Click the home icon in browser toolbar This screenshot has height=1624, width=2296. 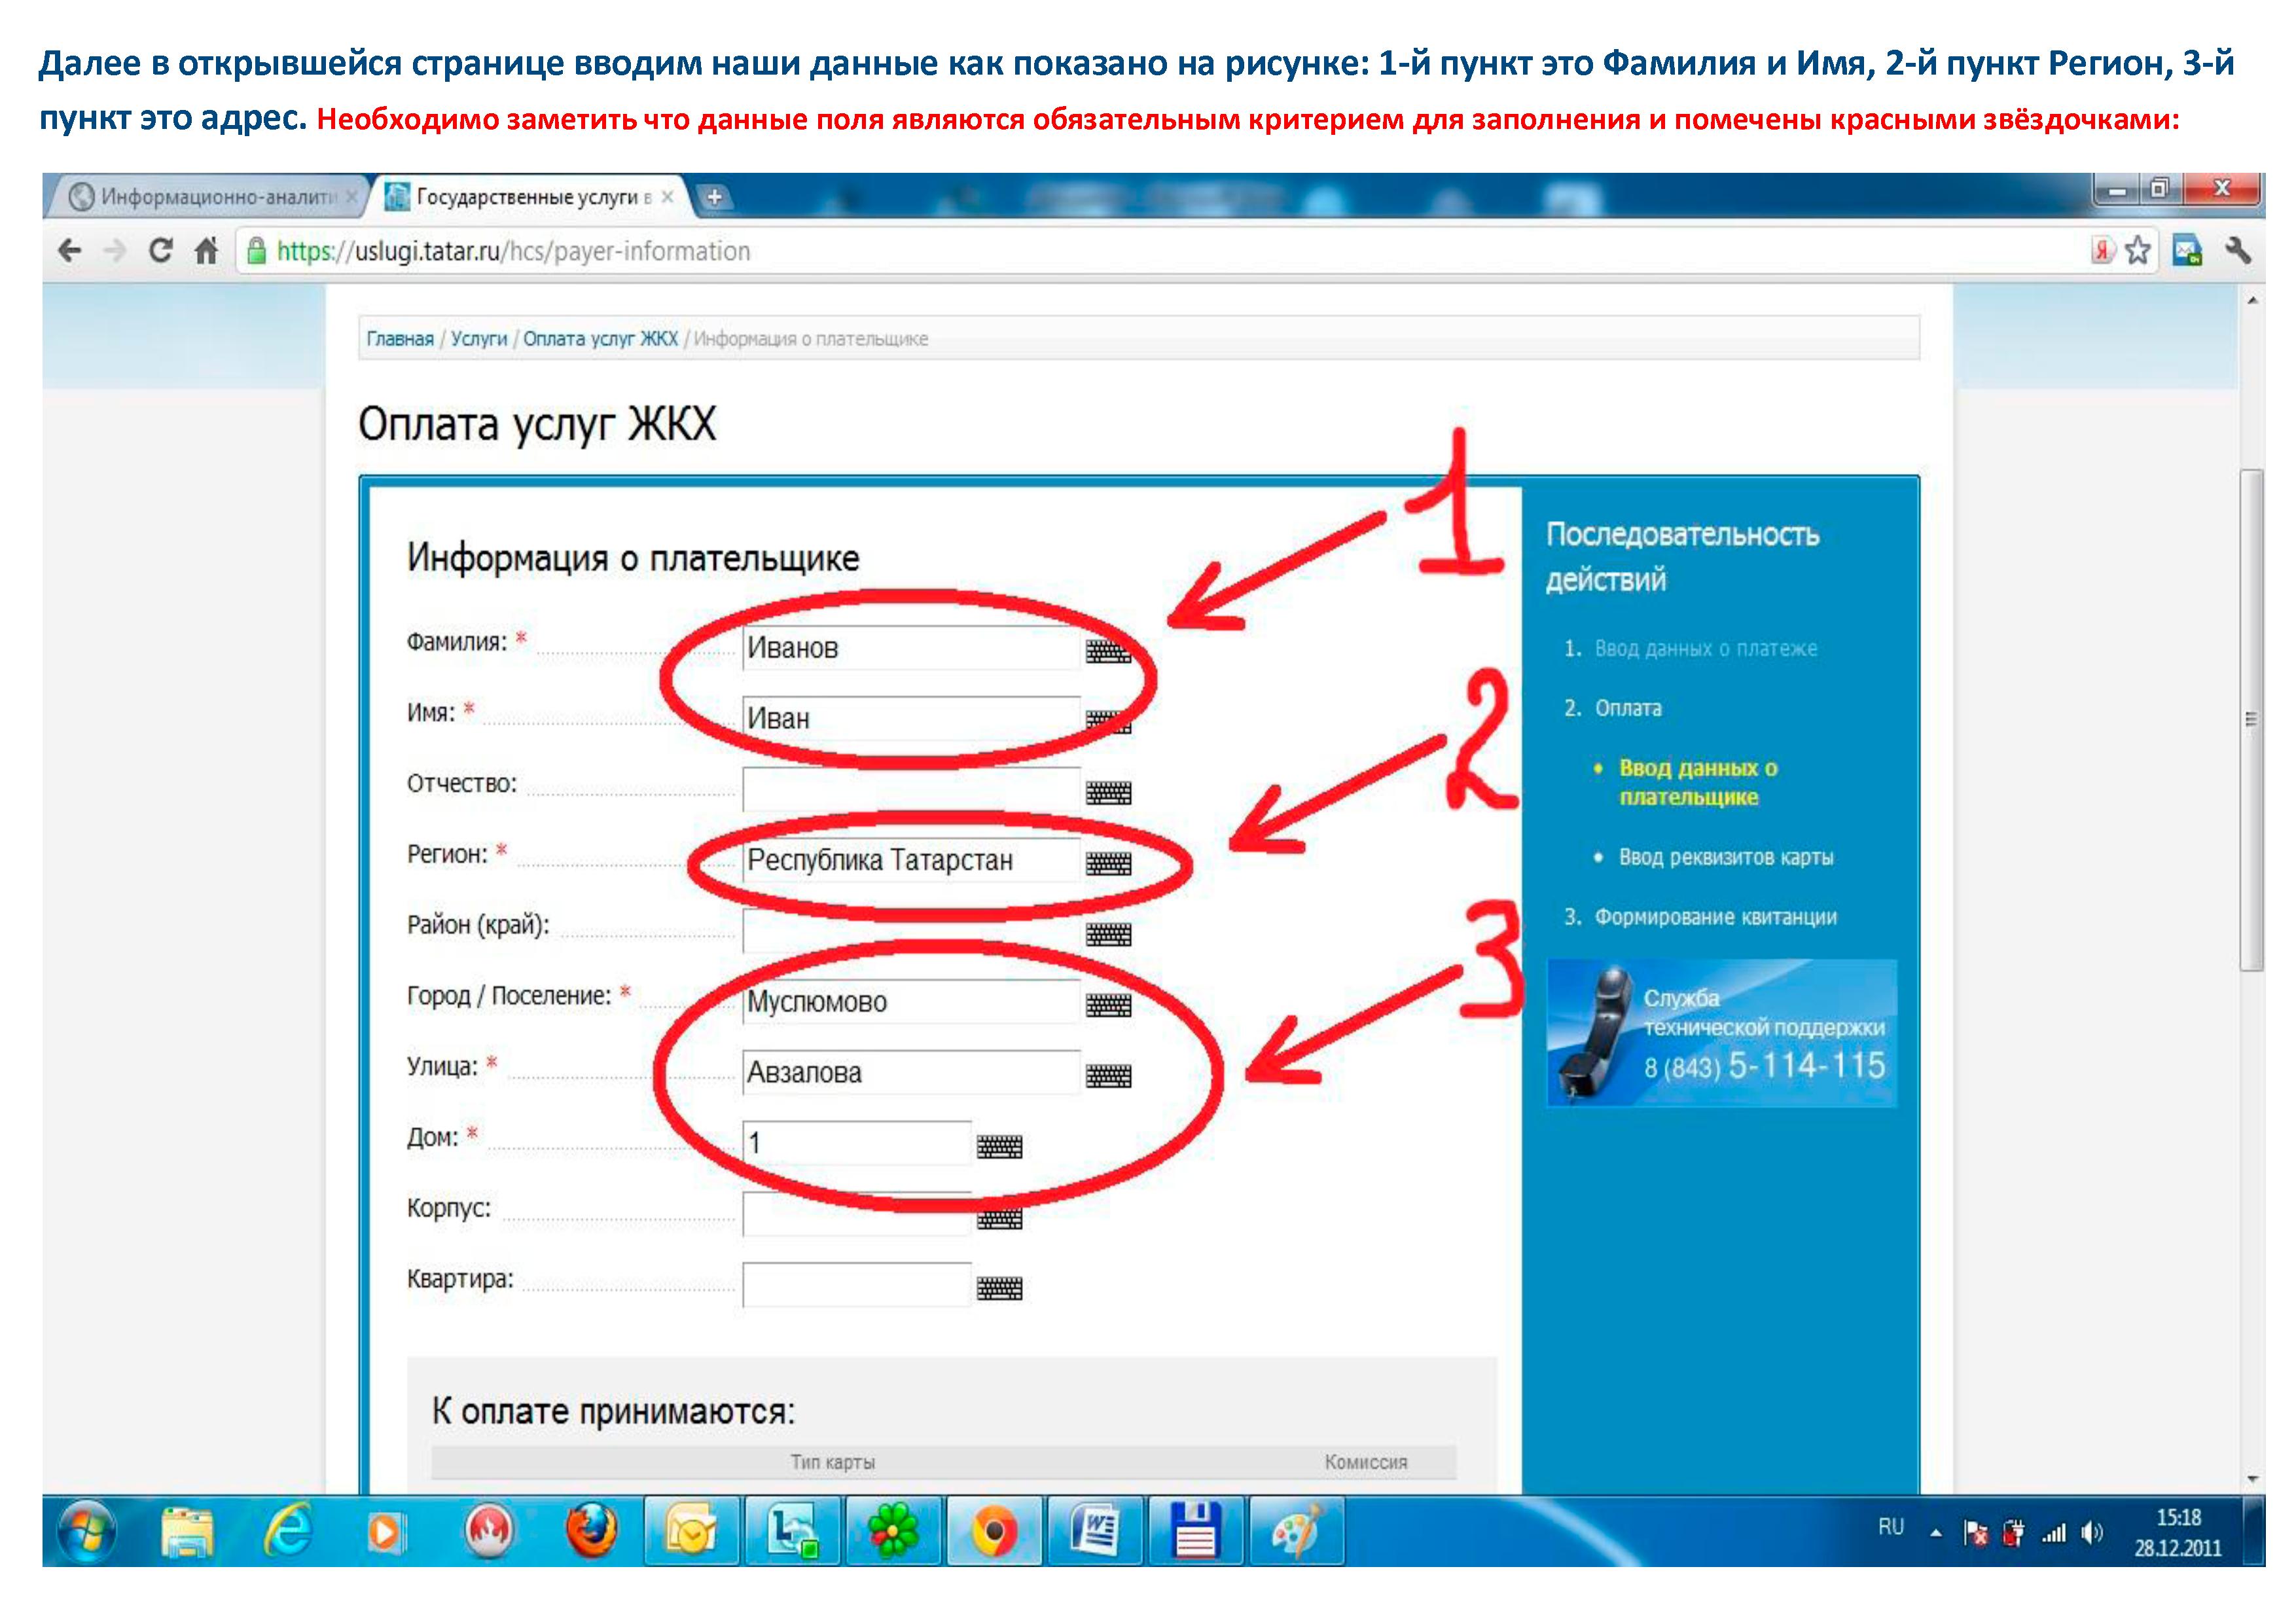coord(206,250)
